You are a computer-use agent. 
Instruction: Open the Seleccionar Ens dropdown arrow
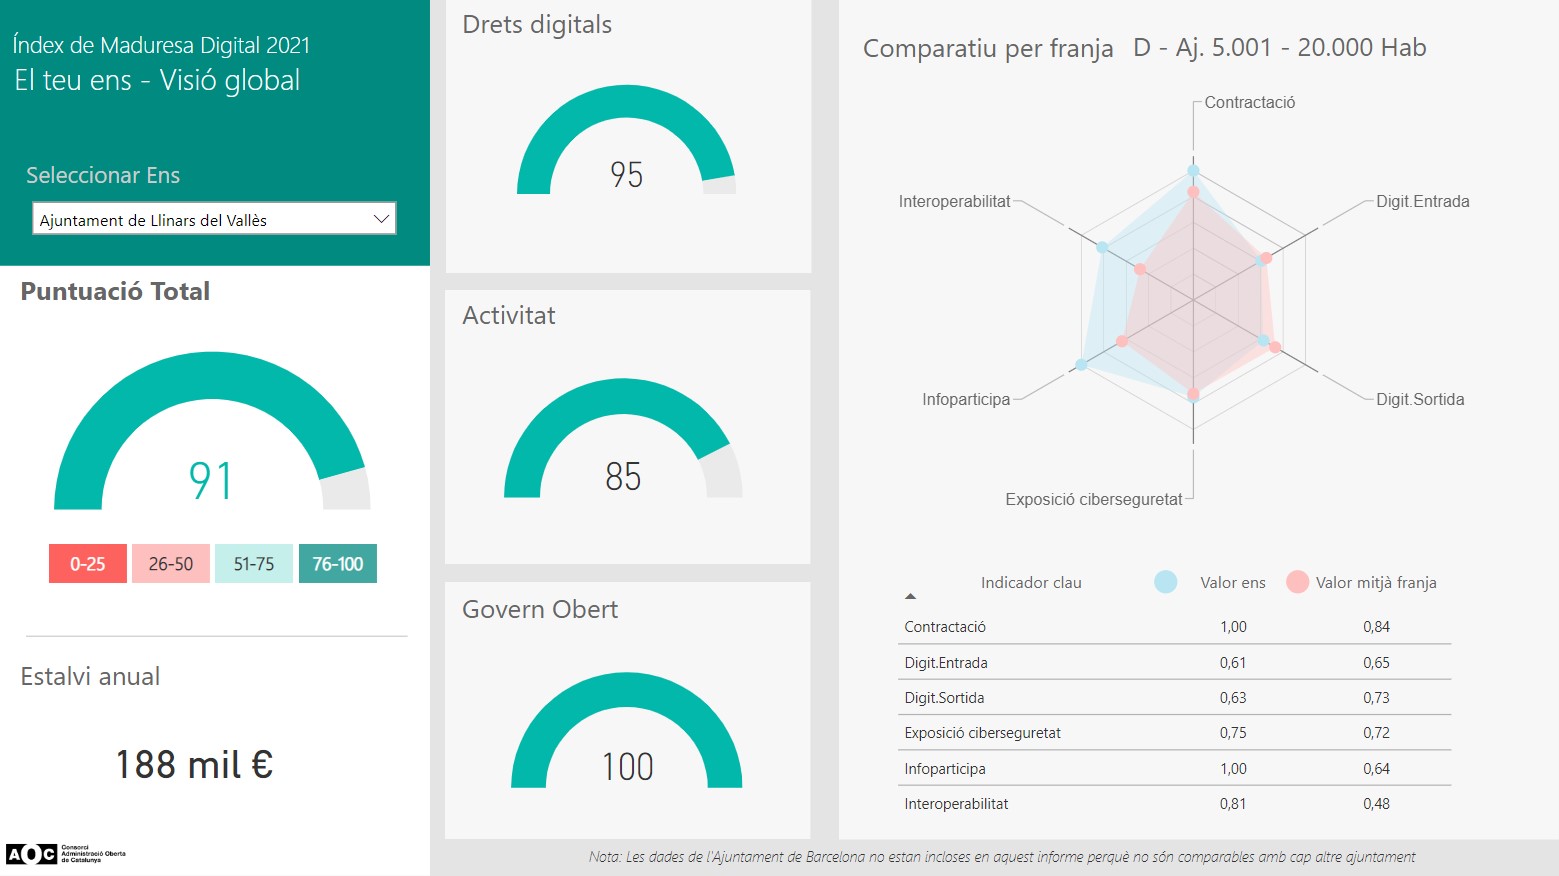click(x=380, y=219)
